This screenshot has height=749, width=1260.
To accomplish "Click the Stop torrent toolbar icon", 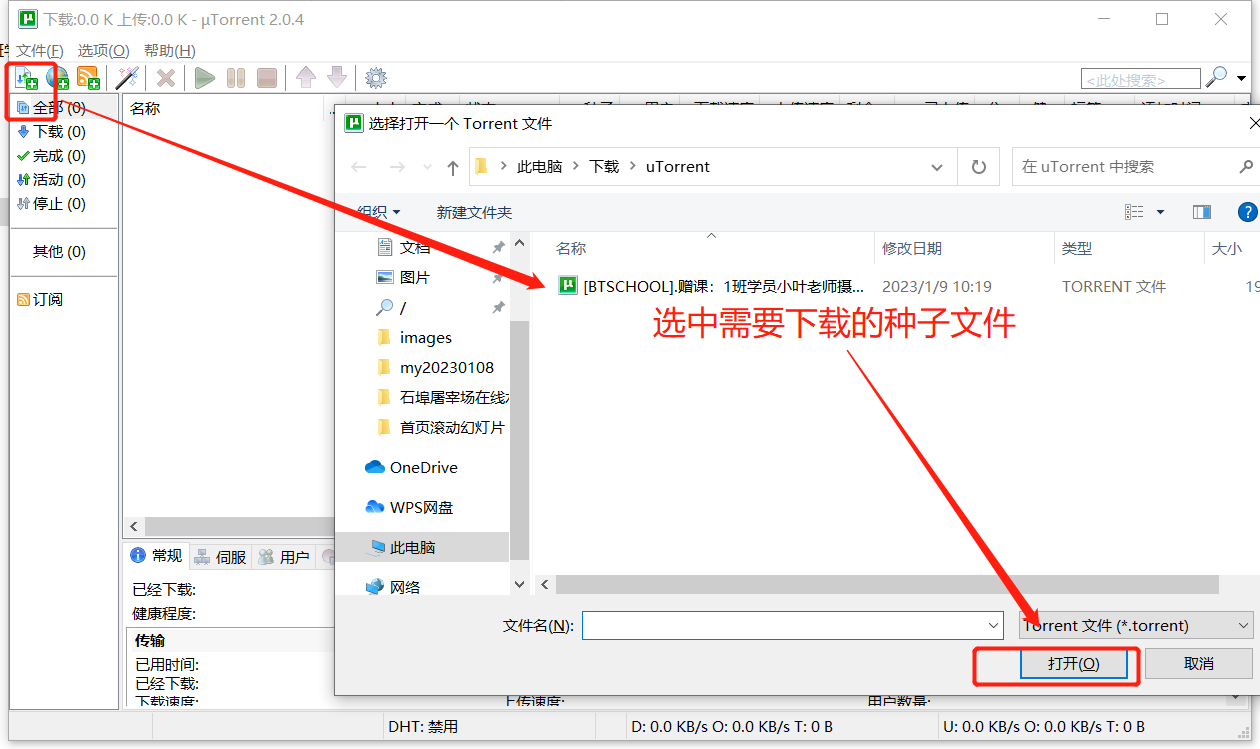I will [x=267, y=78].
